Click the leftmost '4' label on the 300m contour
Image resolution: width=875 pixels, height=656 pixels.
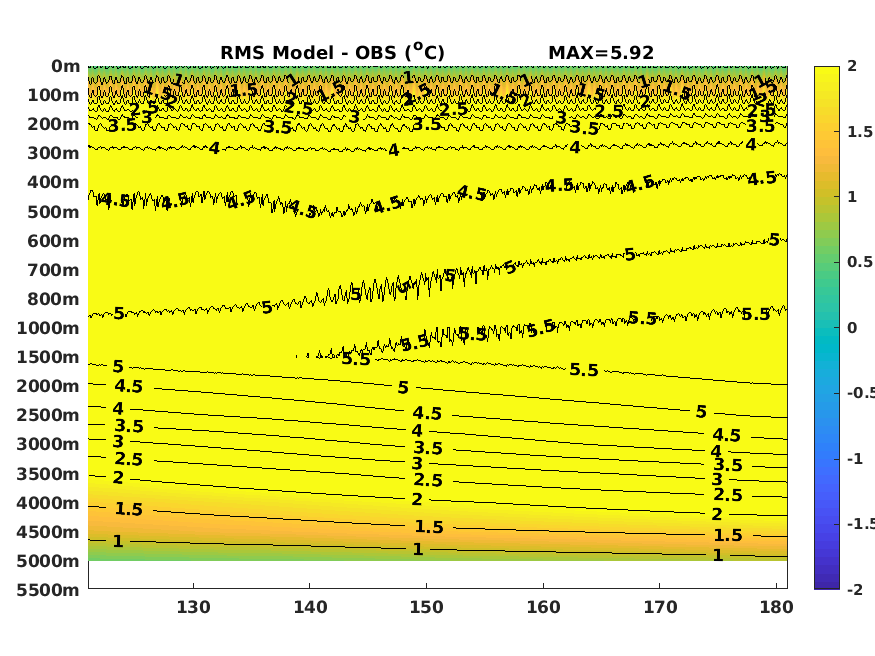[x=214, y=148]
